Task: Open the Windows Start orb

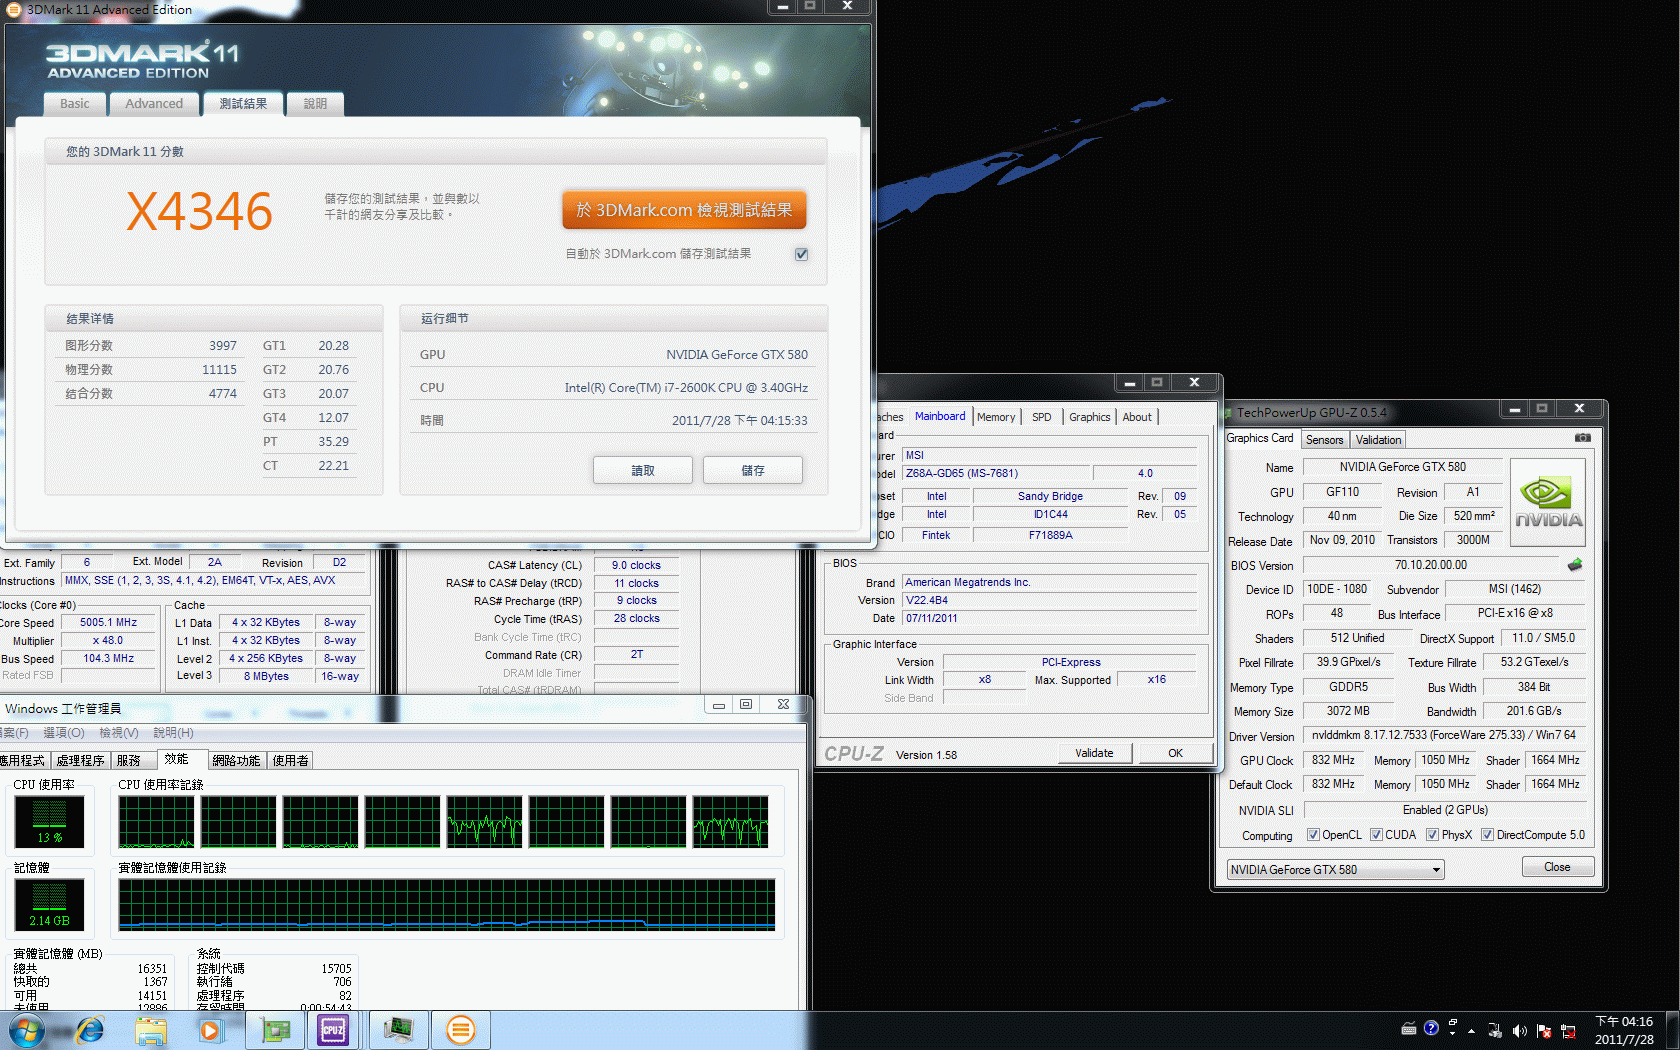Action: click(x=26, y=1029)
